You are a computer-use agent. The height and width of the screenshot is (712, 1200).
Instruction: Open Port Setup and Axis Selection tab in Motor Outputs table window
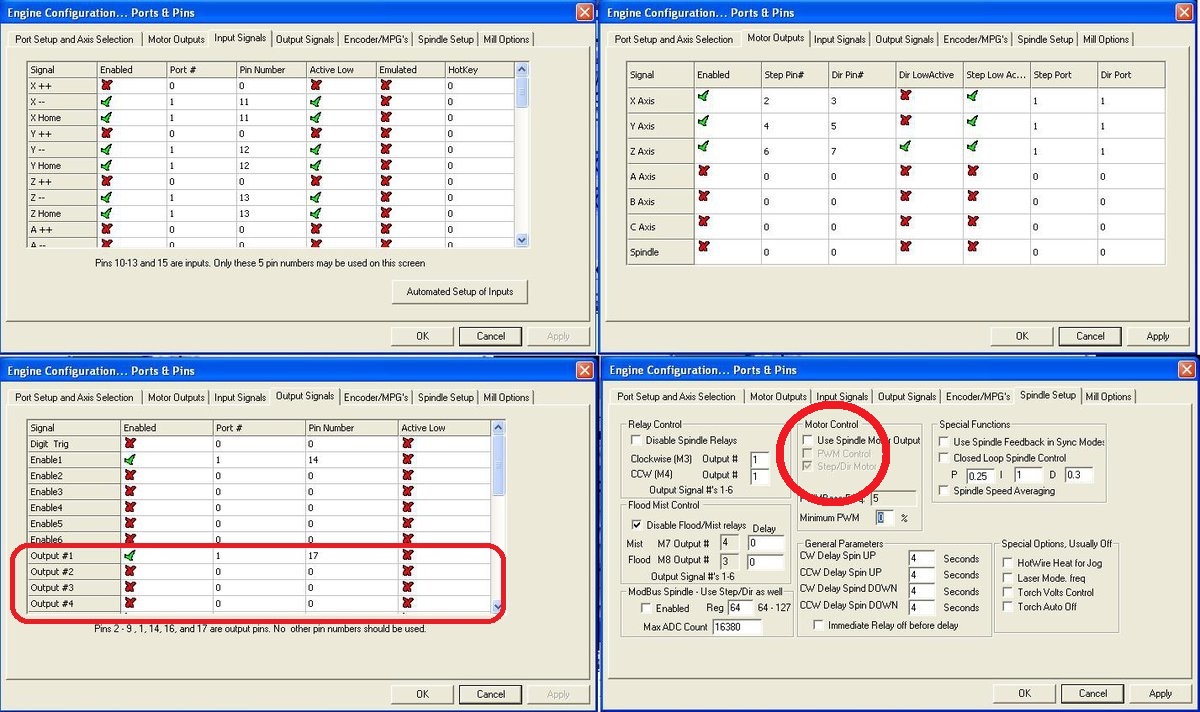[674, 39]
